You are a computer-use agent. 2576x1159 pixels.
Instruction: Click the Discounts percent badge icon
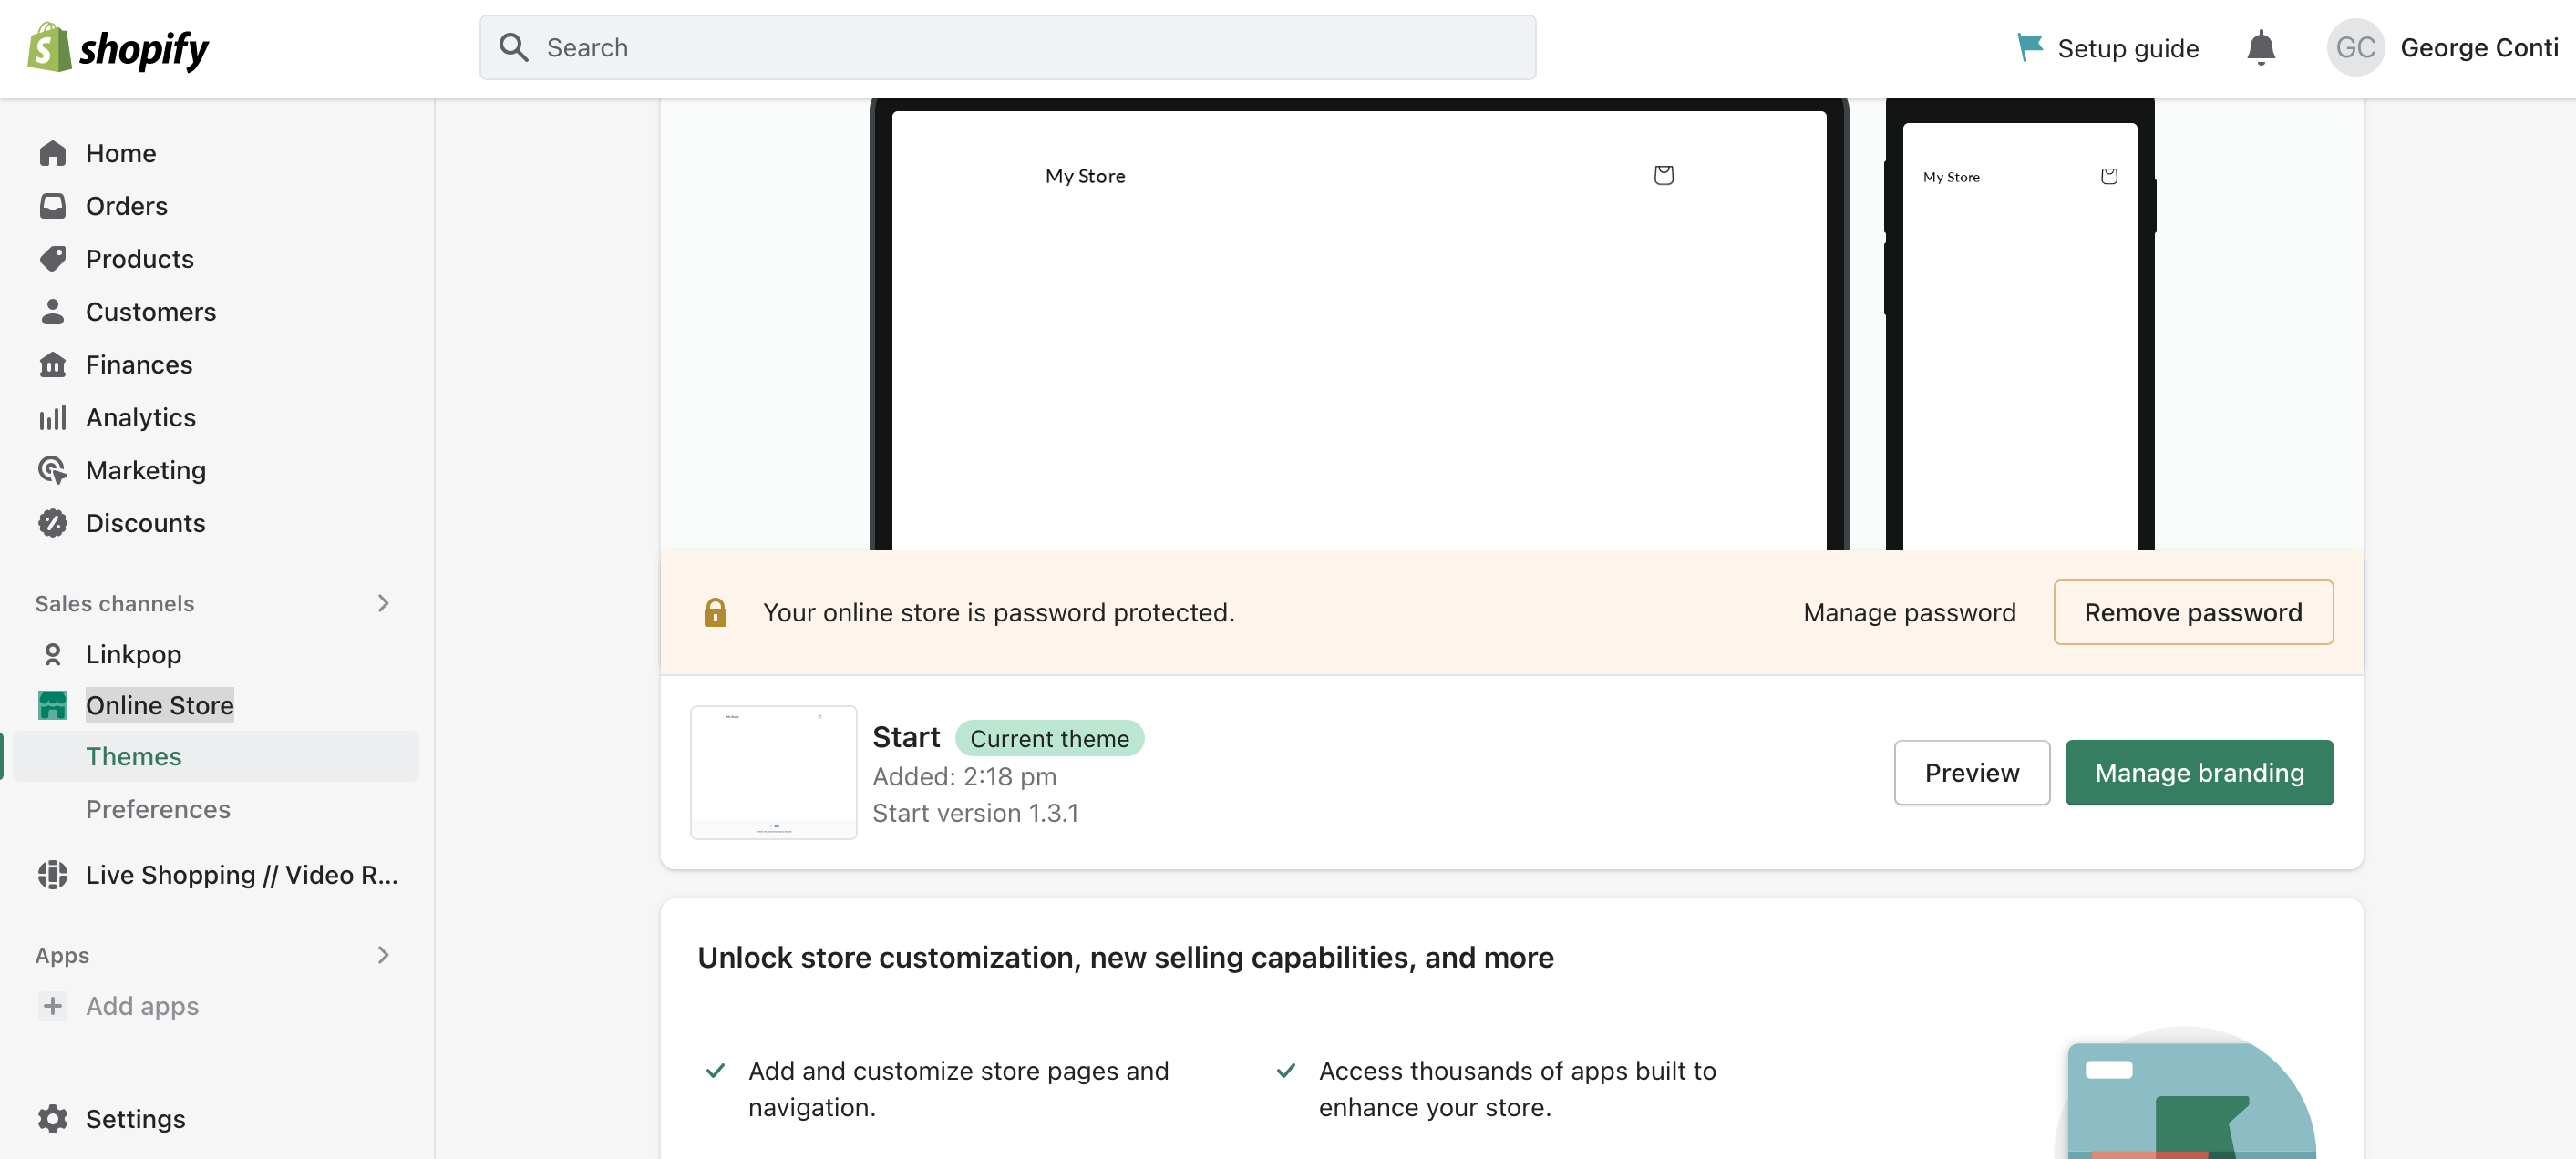52,523
